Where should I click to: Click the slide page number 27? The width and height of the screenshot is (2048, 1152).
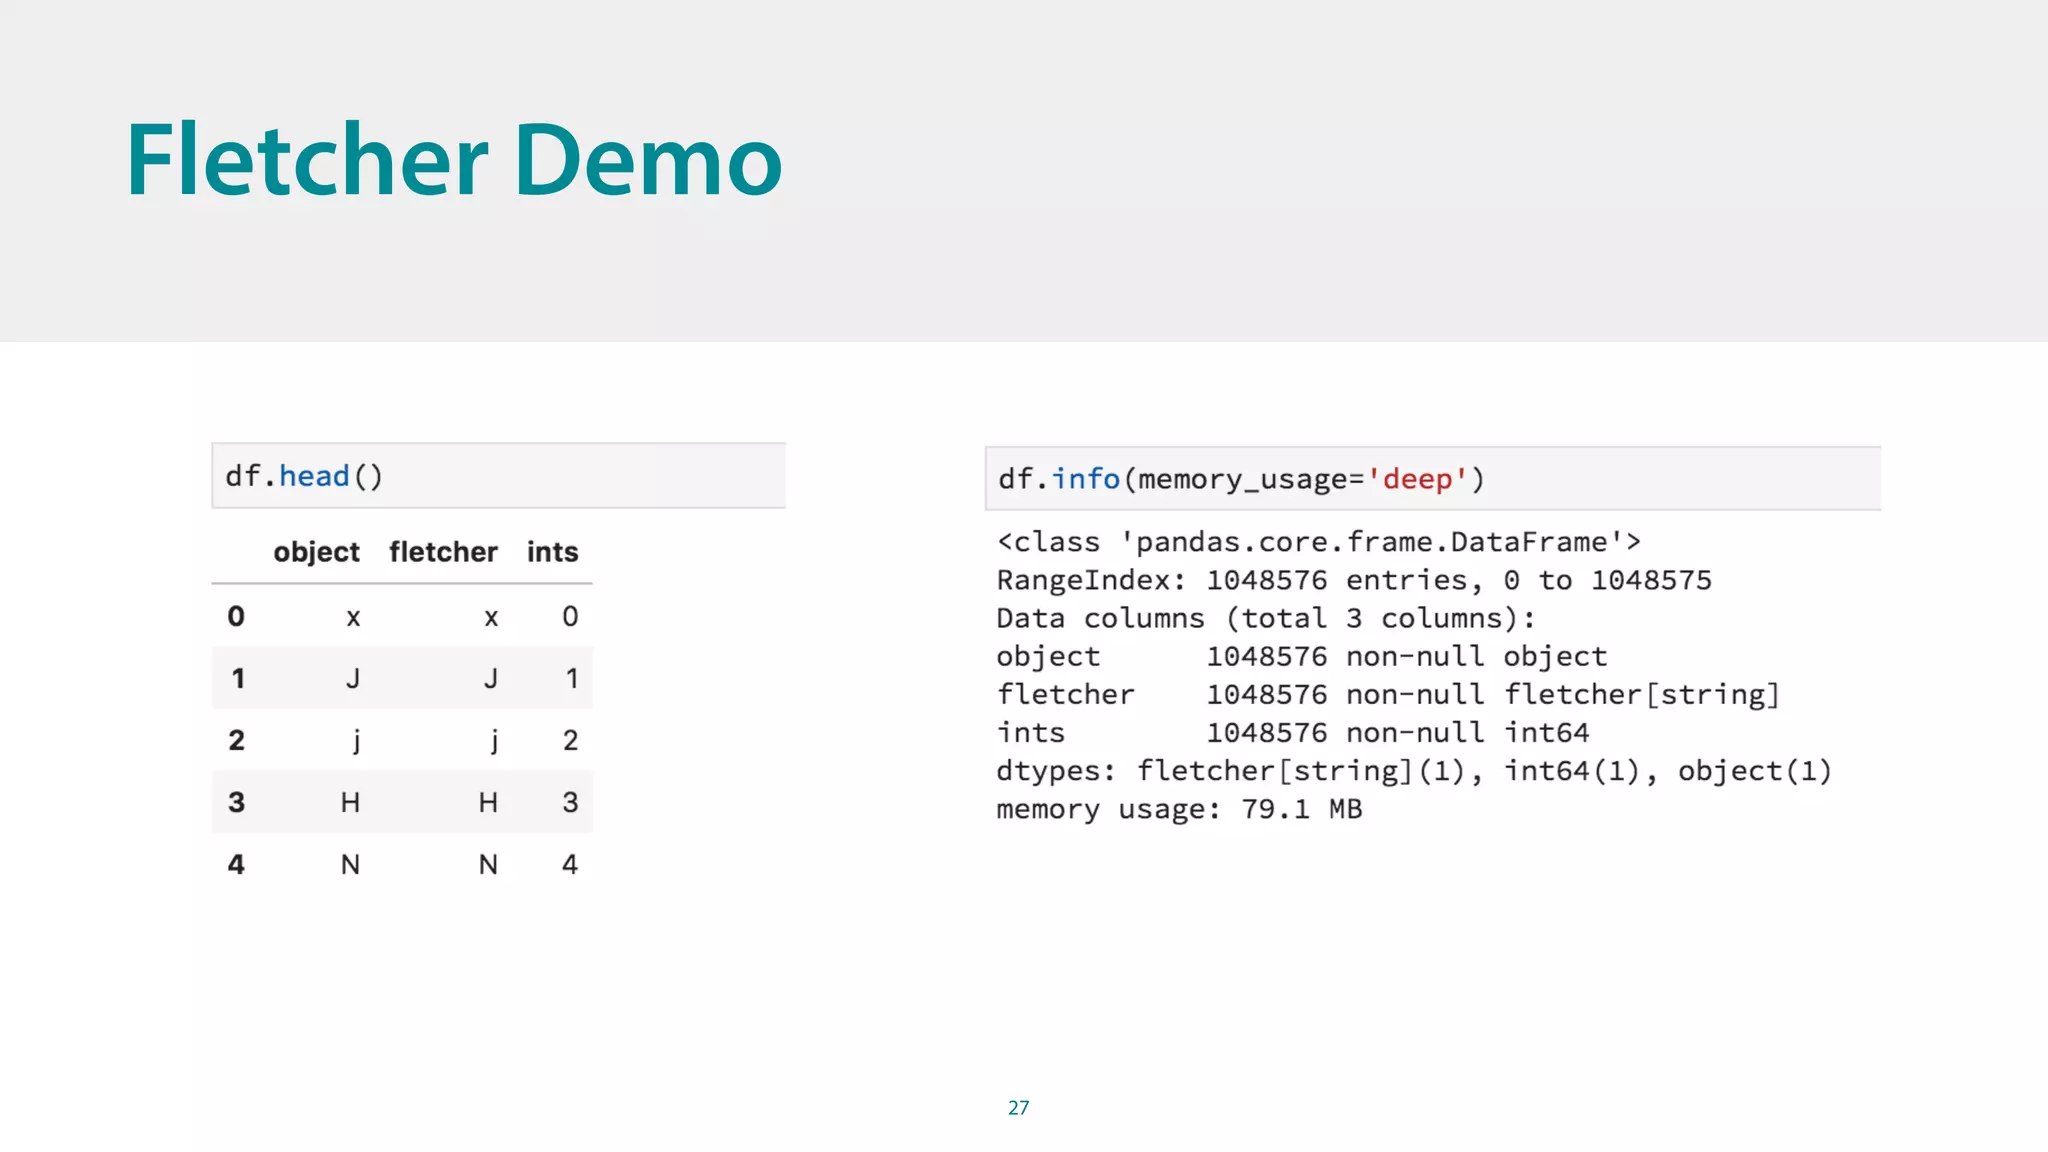pos(1018,1107)
